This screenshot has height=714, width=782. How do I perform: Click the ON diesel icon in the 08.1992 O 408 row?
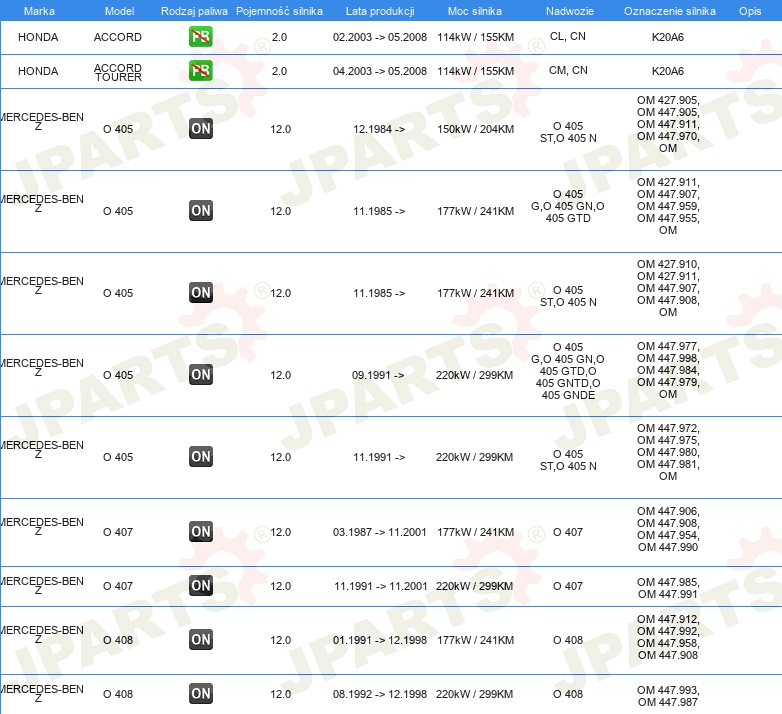click(x=201, y=693)
